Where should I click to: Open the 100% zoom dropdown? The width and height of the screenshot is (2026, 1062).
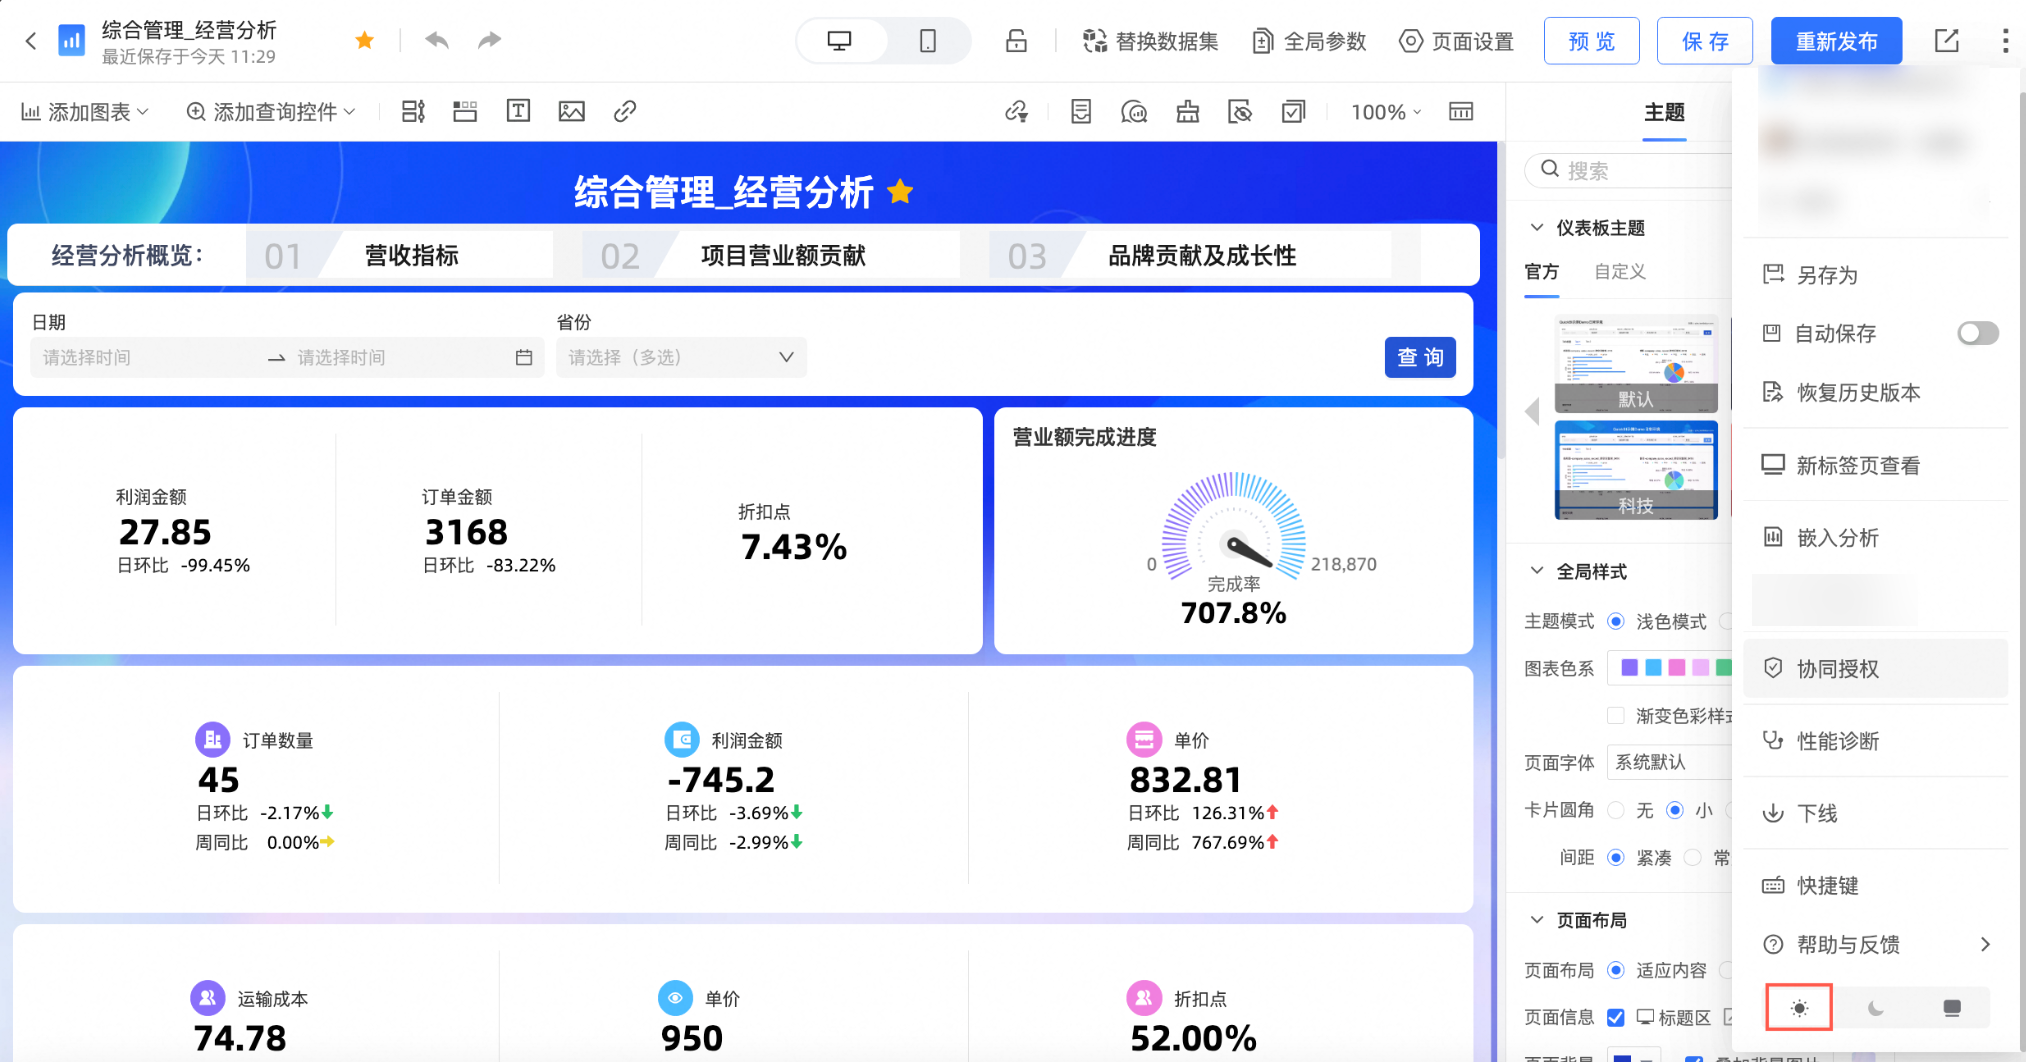pyautogui.click(x=1386, y=112)
